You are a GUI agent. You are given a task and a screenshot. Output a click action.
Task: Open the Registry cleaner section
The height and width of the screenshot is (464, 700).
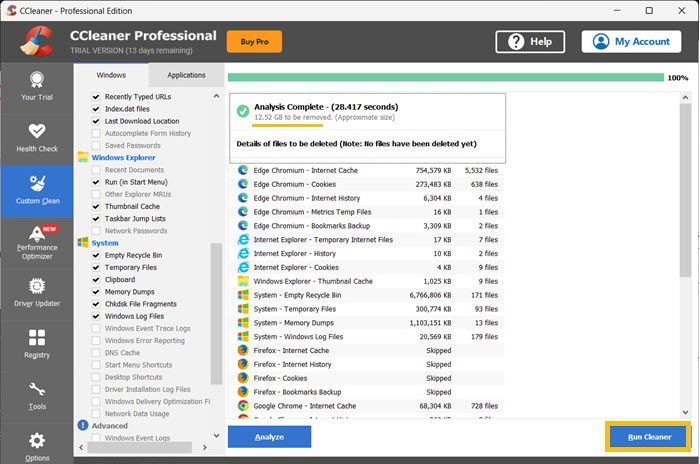coord(37,345)
